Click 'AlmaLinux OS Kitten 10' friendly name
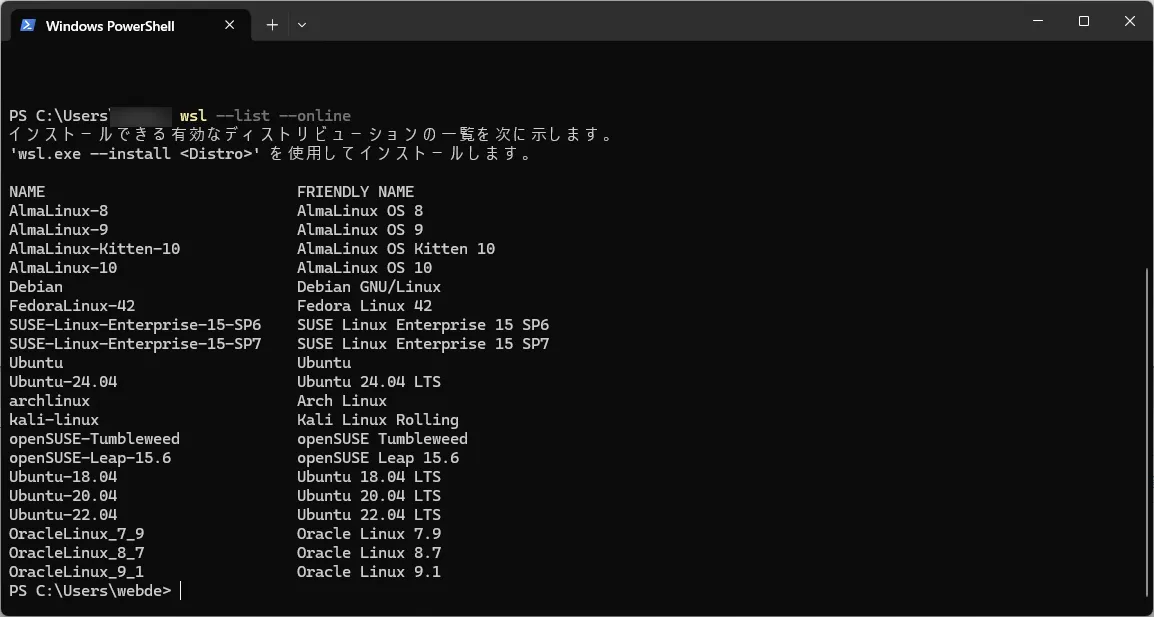This screenshot has width=1154, height=617. pos(396,249)
